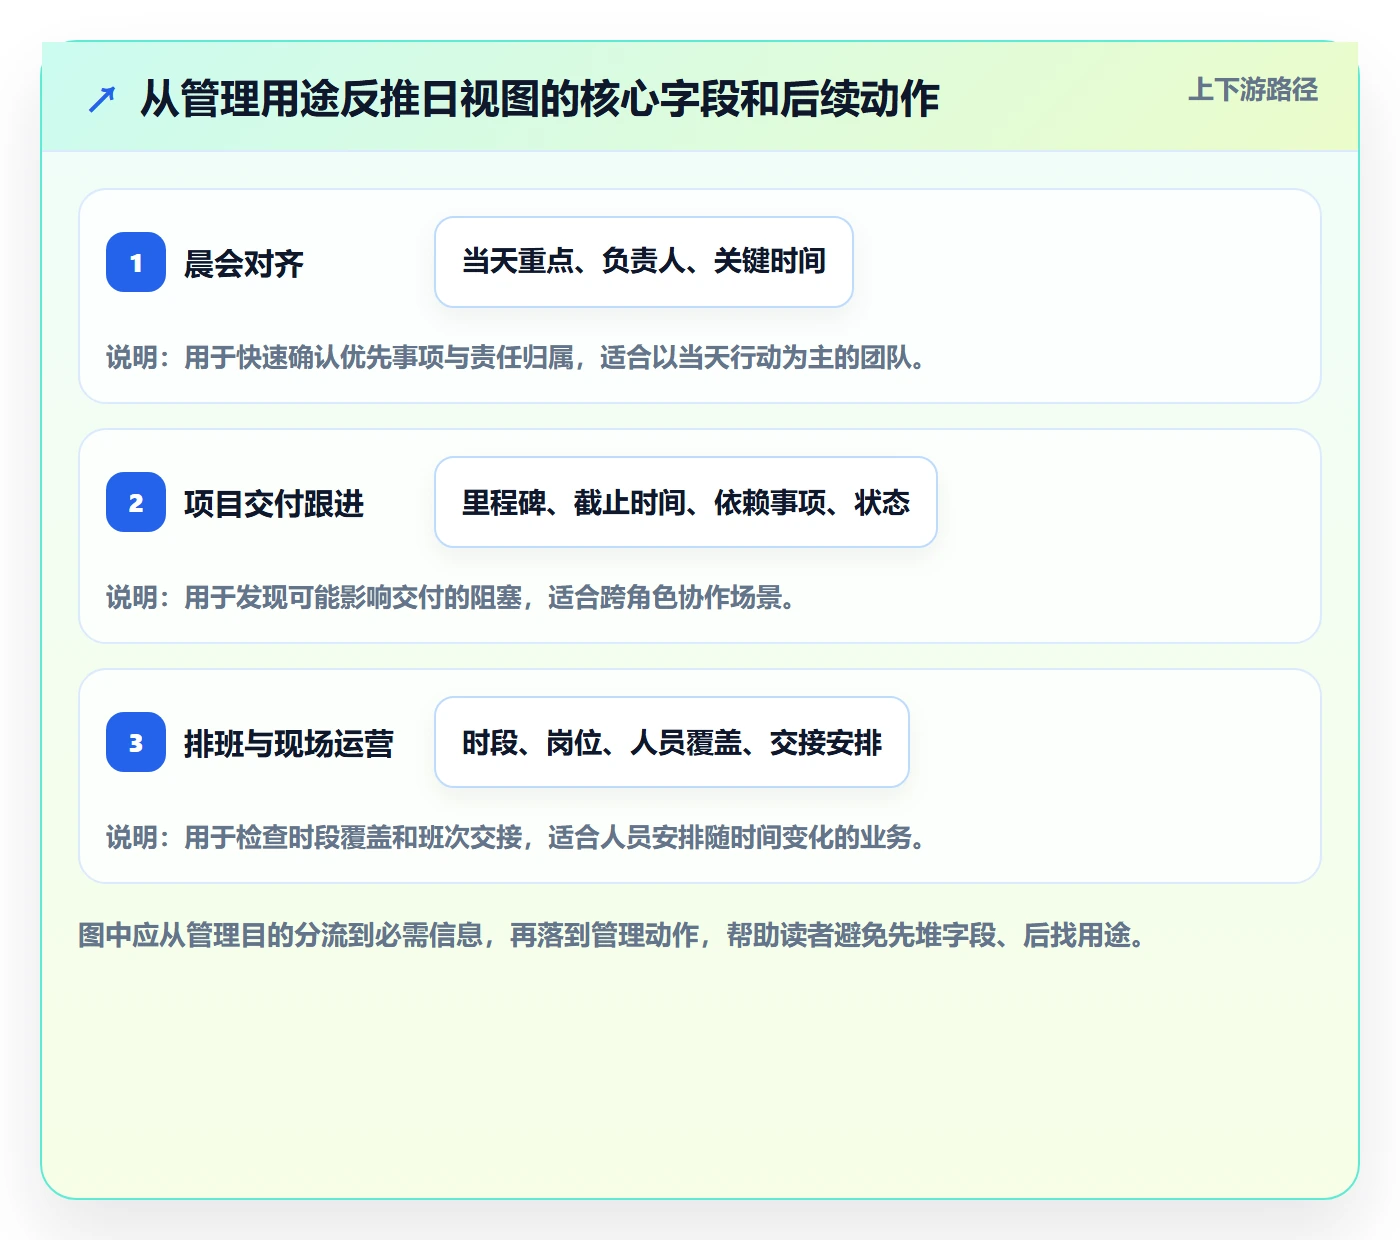
Task: Click the number 2 badge for 项目交付跟进
Action: [x=136, y=502]
